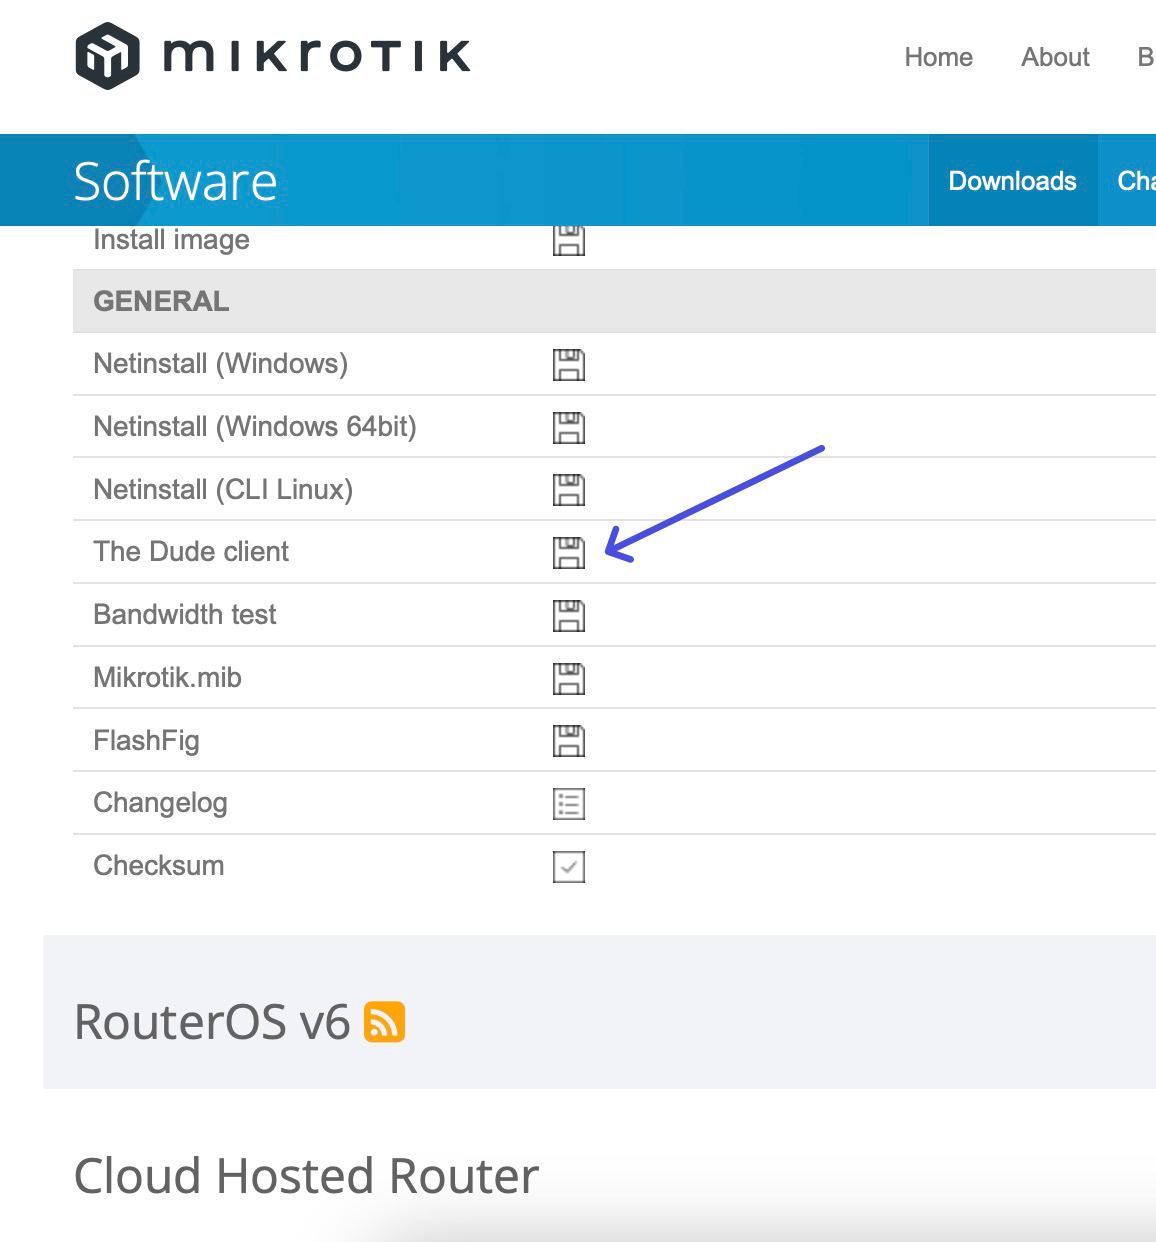Open the About navigation item

[1055, 57]
